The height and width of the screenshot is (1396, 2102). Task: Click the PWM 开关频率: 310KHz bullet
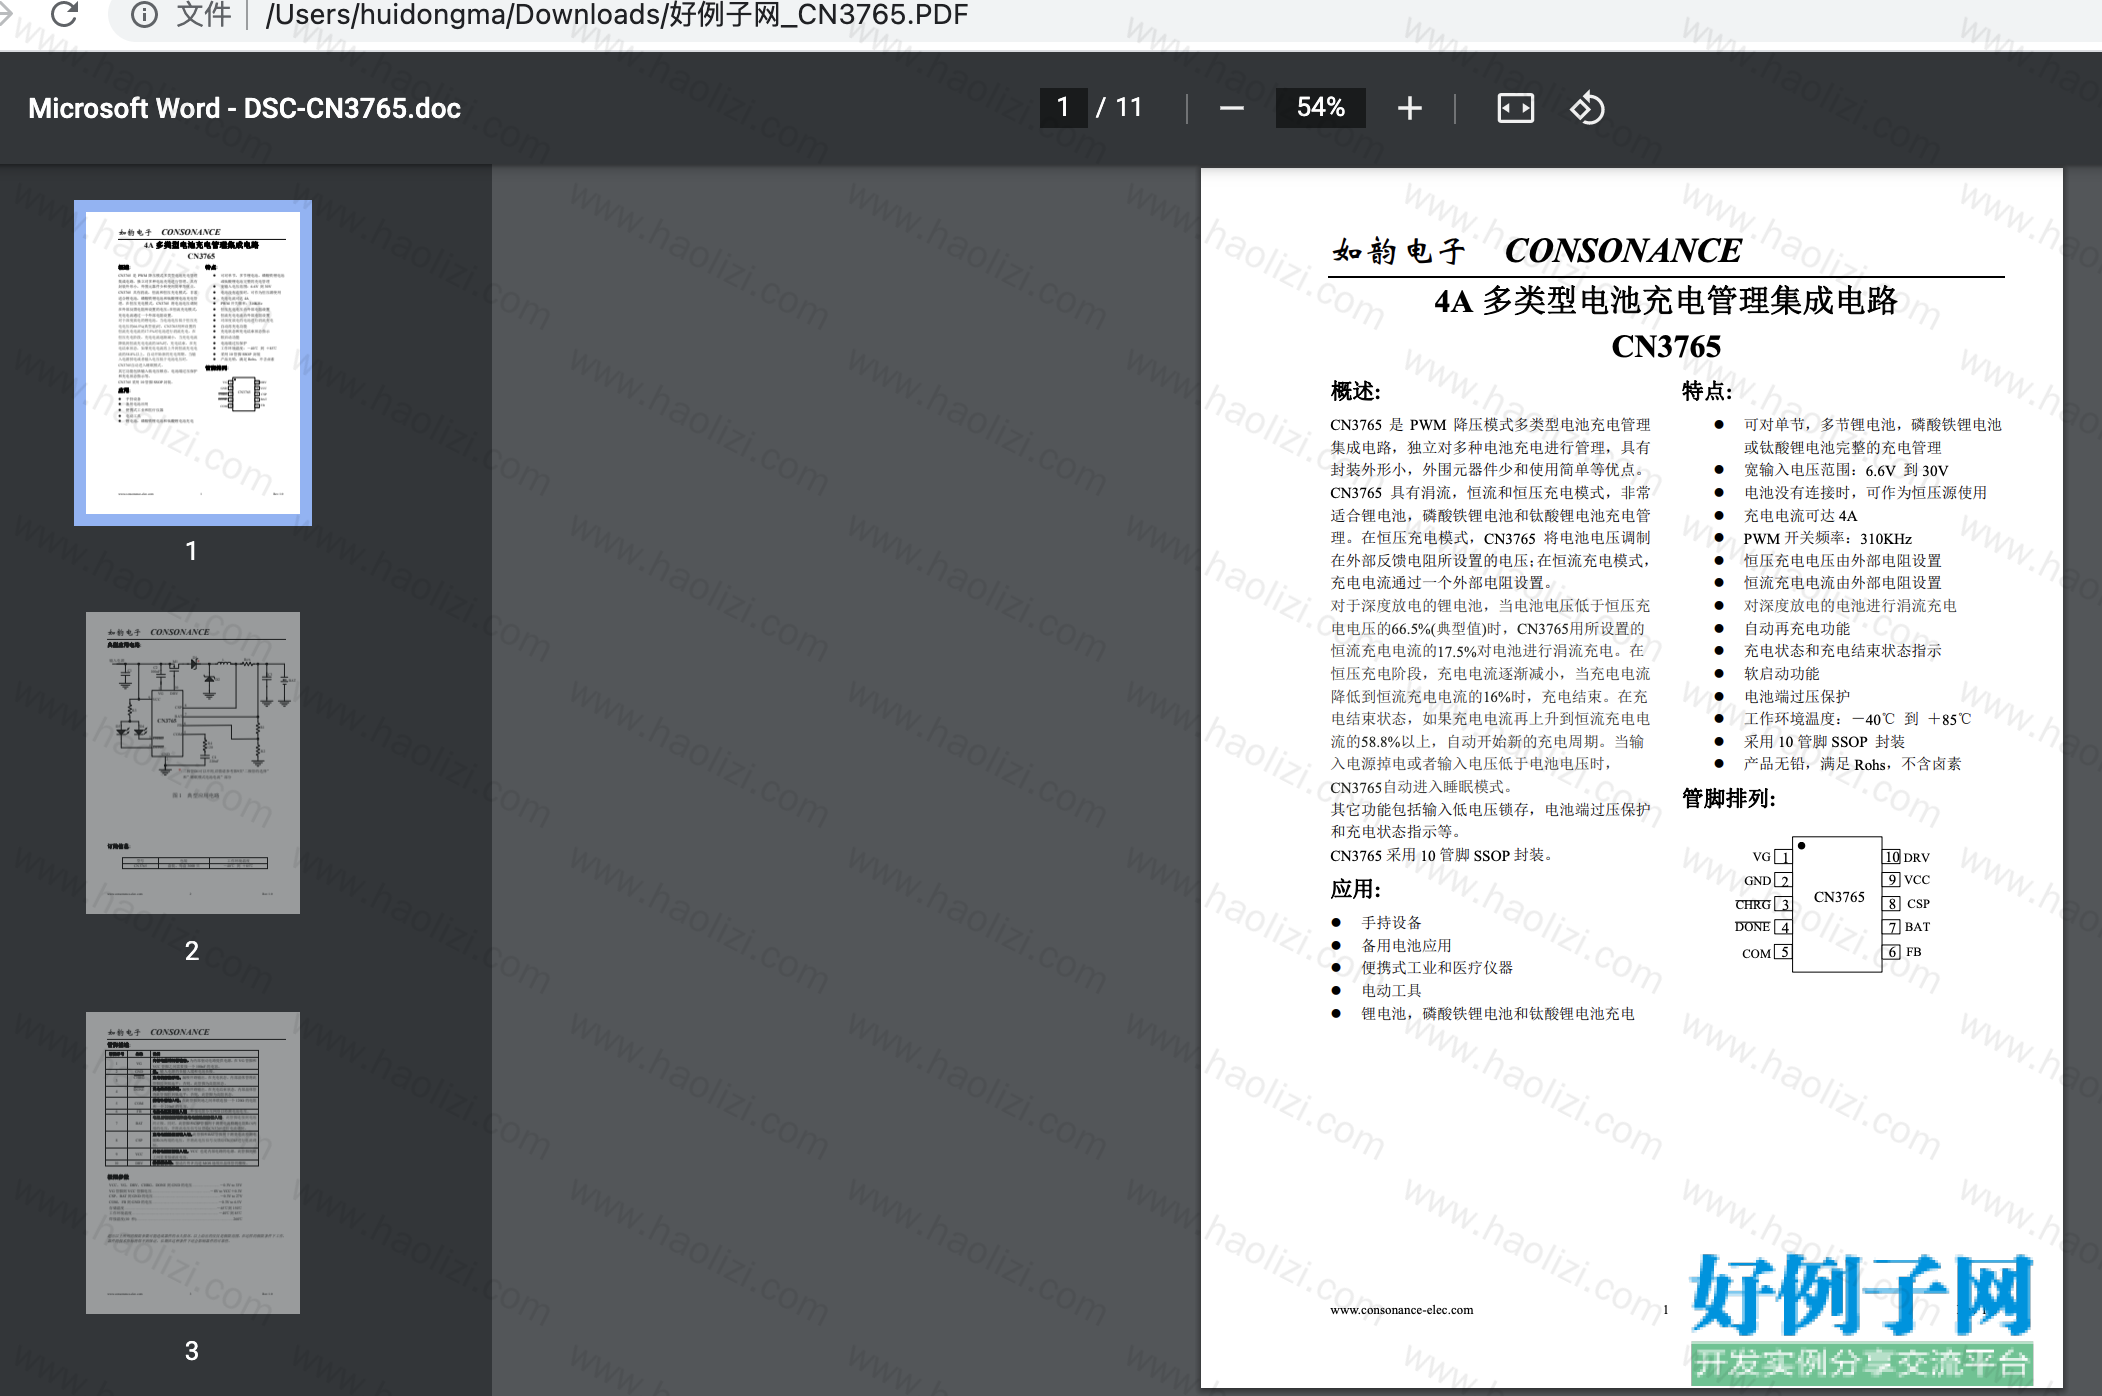(1827, 538)
